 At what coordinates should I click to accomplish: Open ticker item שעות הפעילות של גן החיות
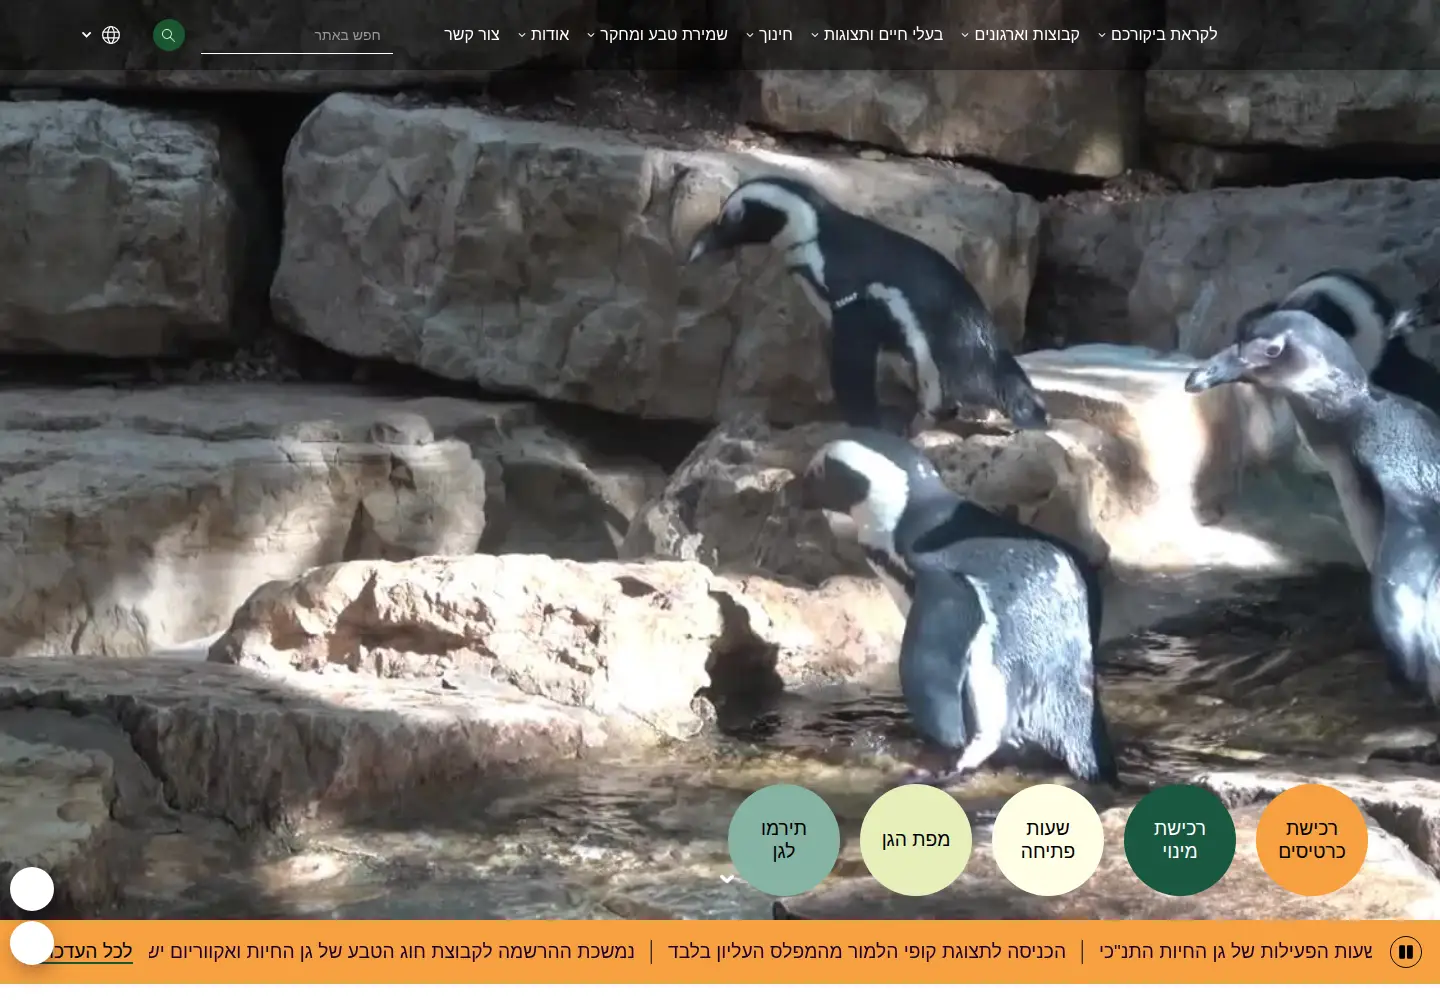pos(1236,951)
